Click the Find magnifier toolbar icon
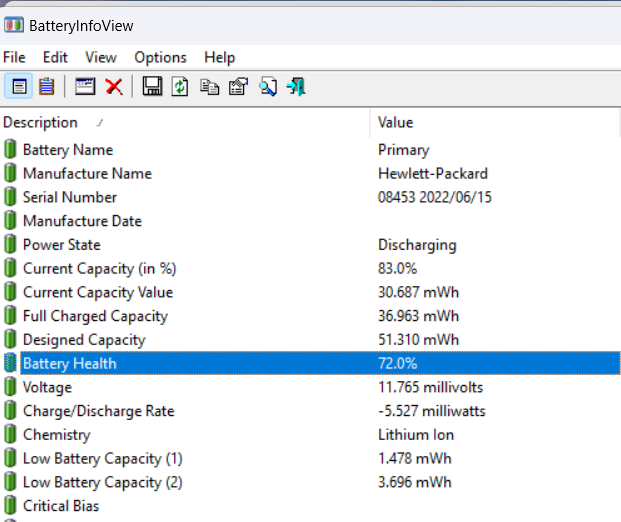 click(x=268, y=86)
